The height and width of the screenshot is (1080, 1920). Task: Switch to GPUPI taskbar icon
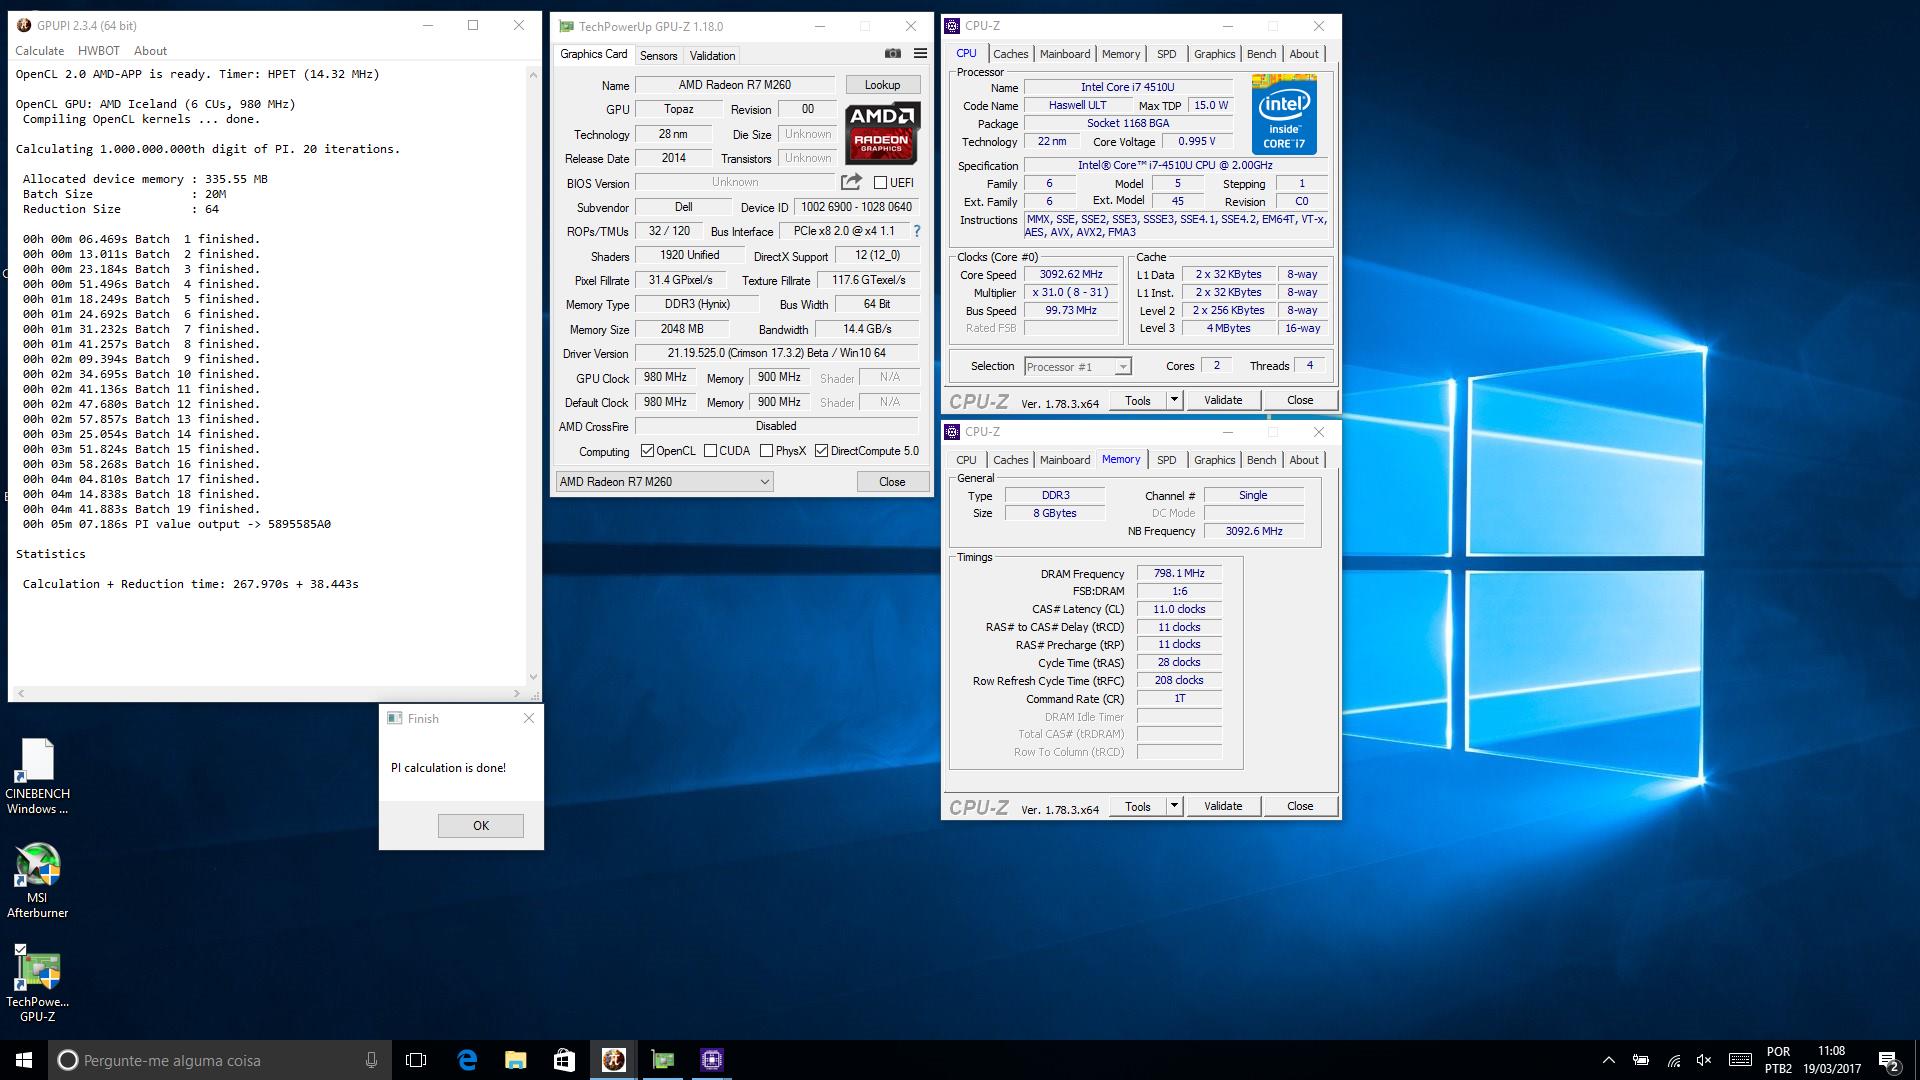614,1060
